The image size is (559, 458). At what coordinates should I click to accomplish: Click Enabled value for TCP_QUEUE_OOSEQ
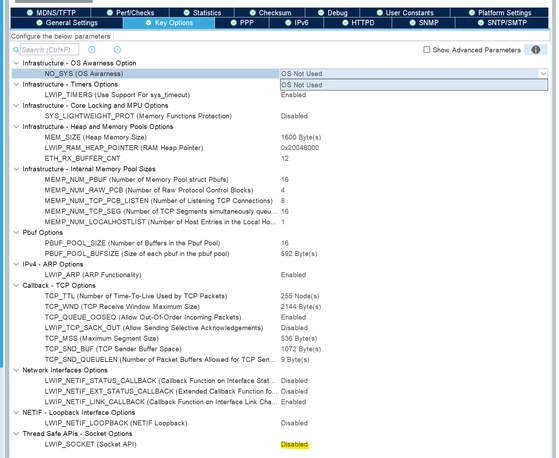[x=293, y=317]
